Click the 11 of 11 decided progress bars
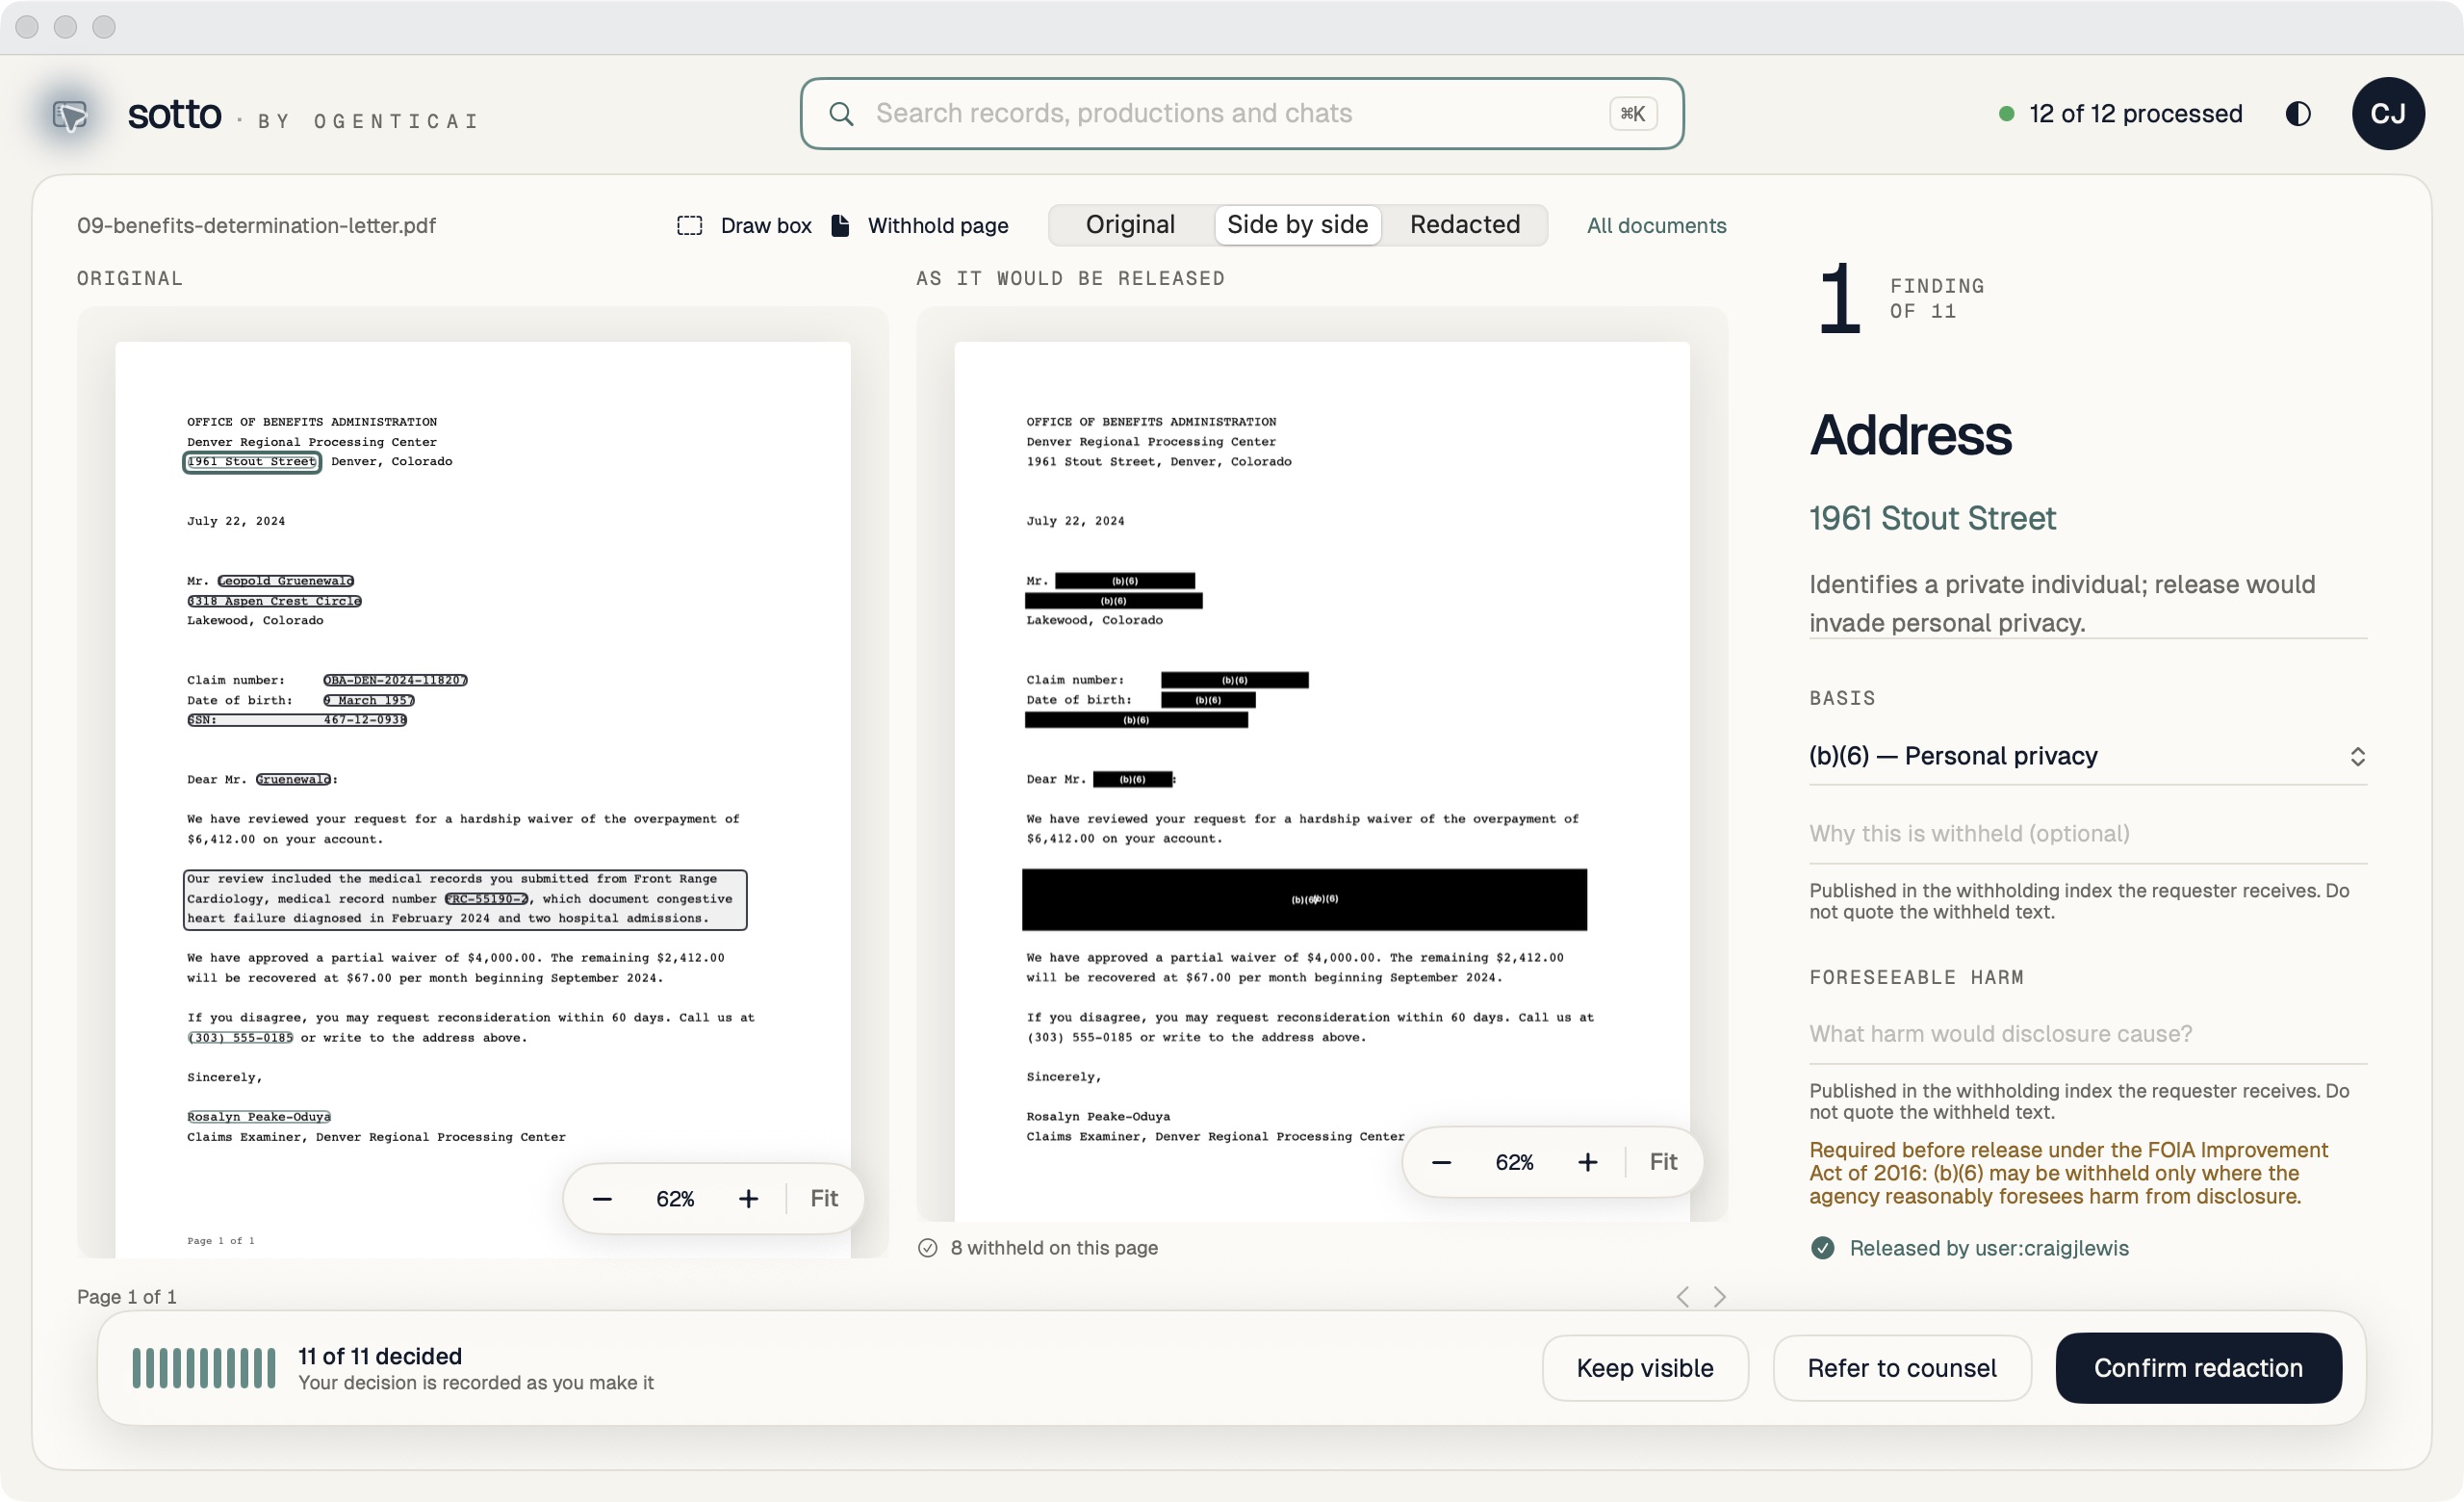The image size is (2464, 1502). click(x=203, y=1368)
